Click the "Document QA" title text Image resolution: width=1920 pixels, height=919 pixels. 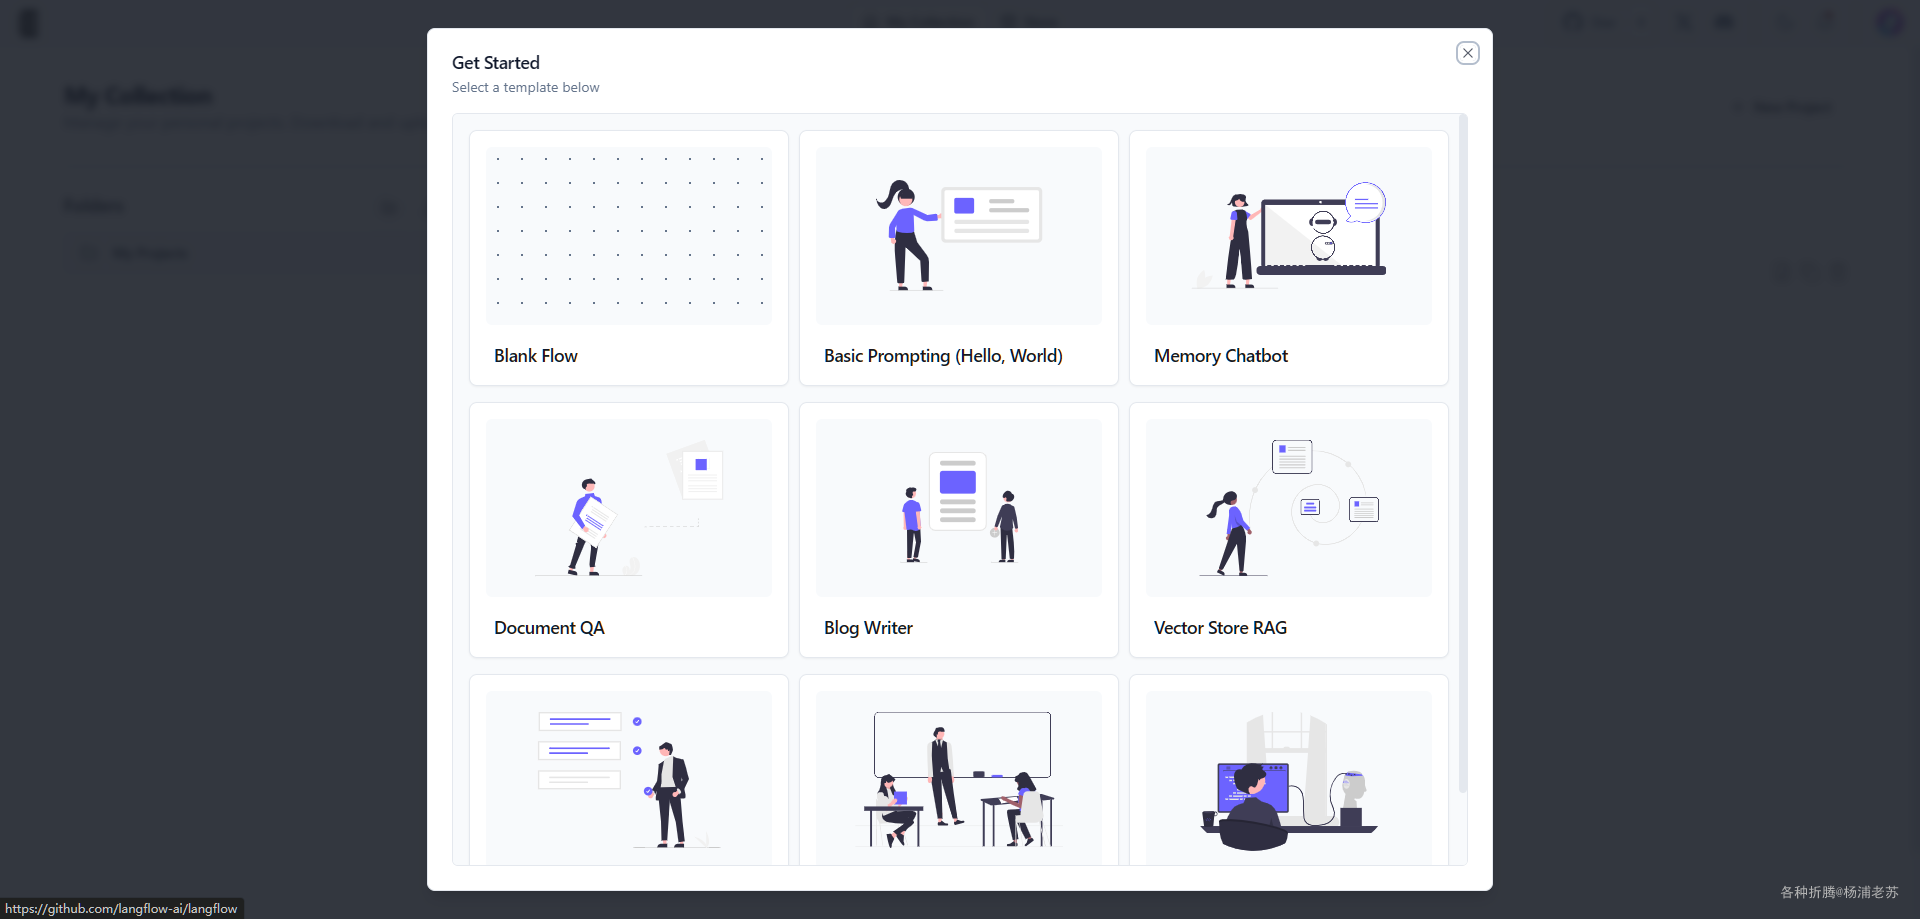549,628
